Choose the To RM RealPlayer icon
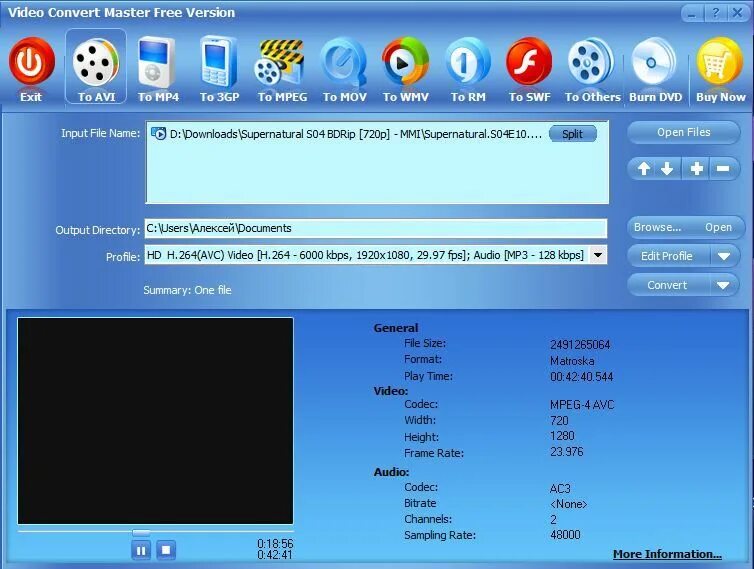This screenshot has width=754, height=569. [x=468, y=63]
